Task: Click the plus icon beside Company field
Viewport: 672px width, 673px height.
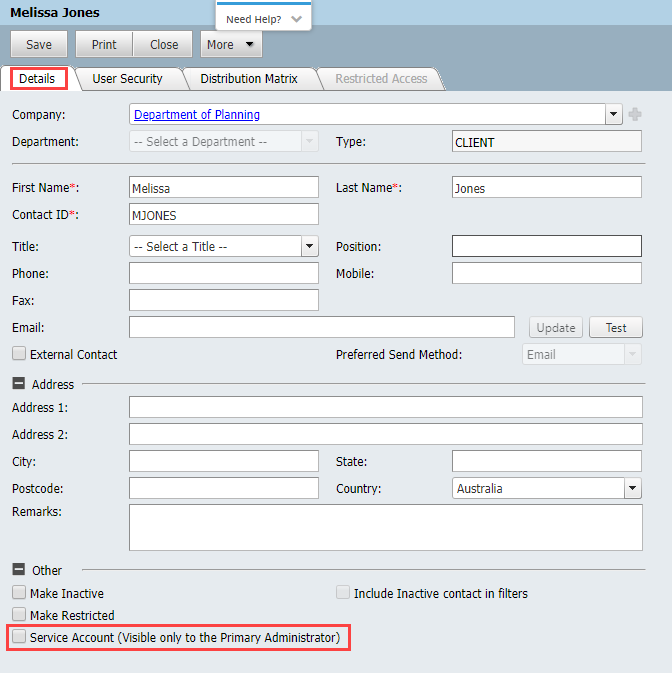Action: 634,115
